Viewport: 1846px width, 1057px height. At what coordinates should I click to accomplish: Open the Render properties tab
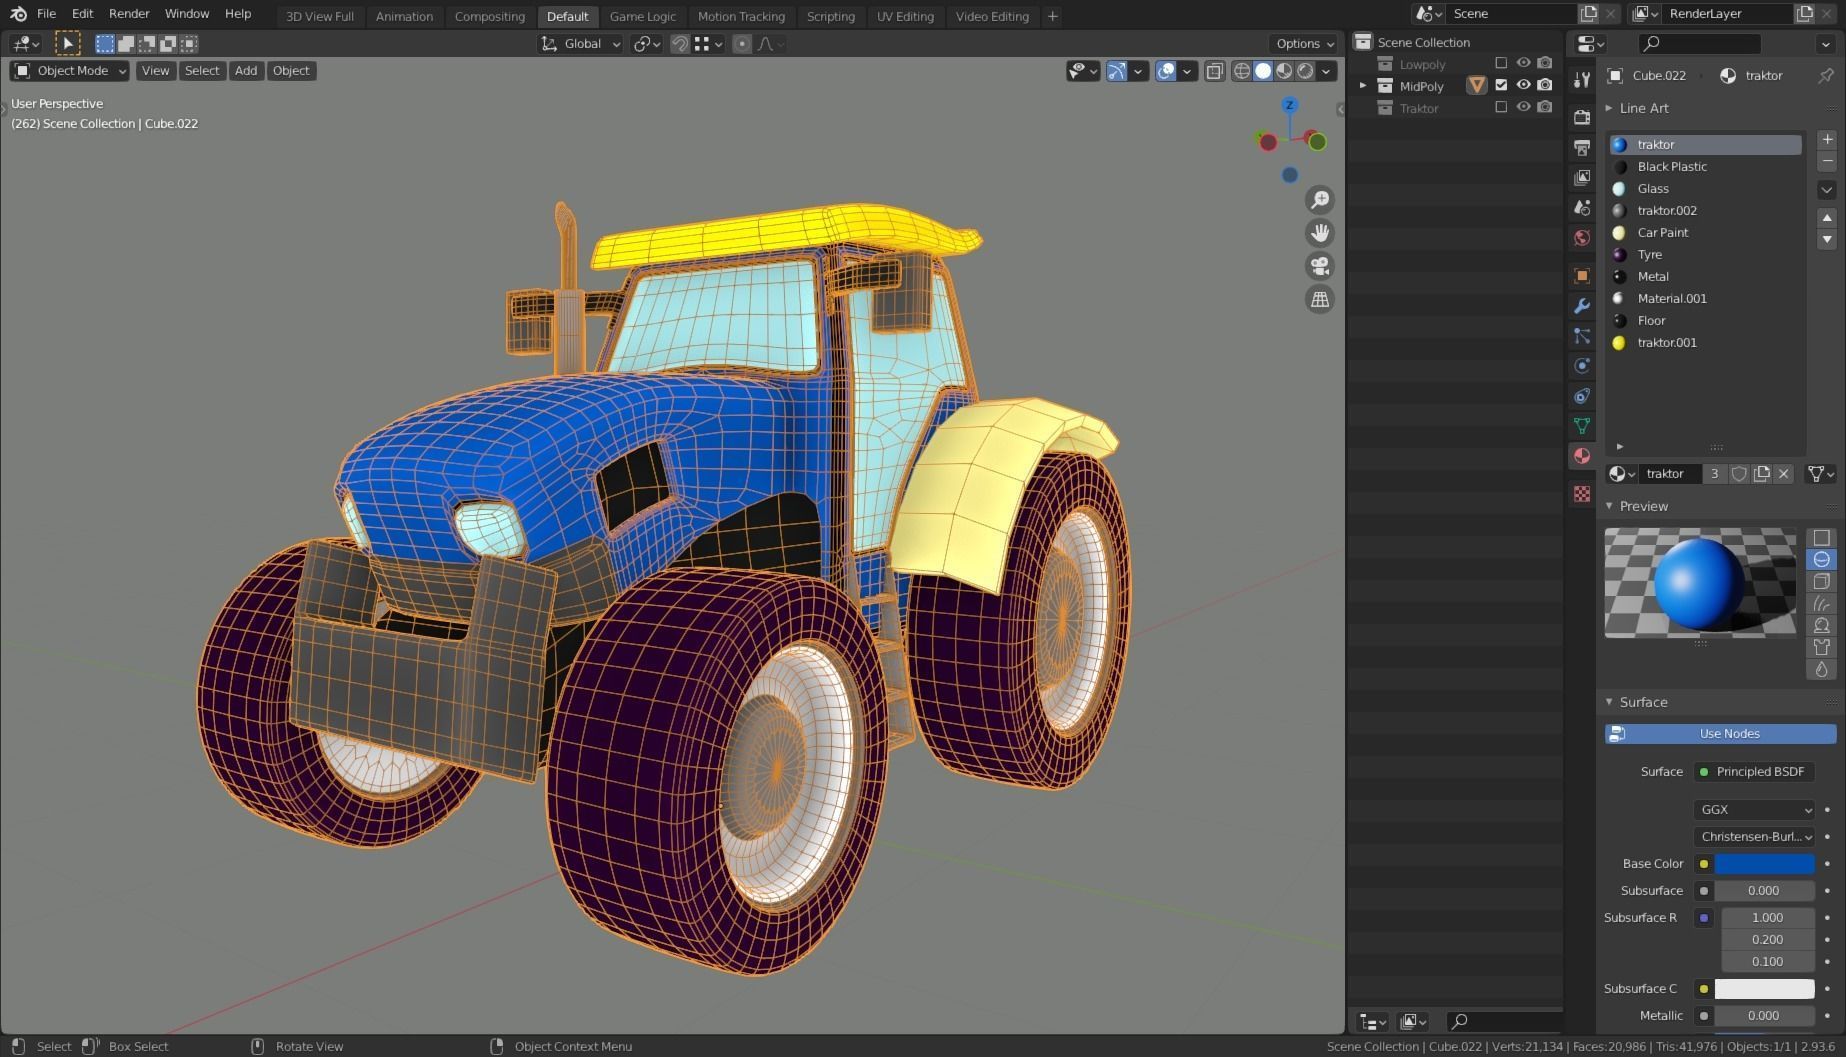[x=1582, y=117]
